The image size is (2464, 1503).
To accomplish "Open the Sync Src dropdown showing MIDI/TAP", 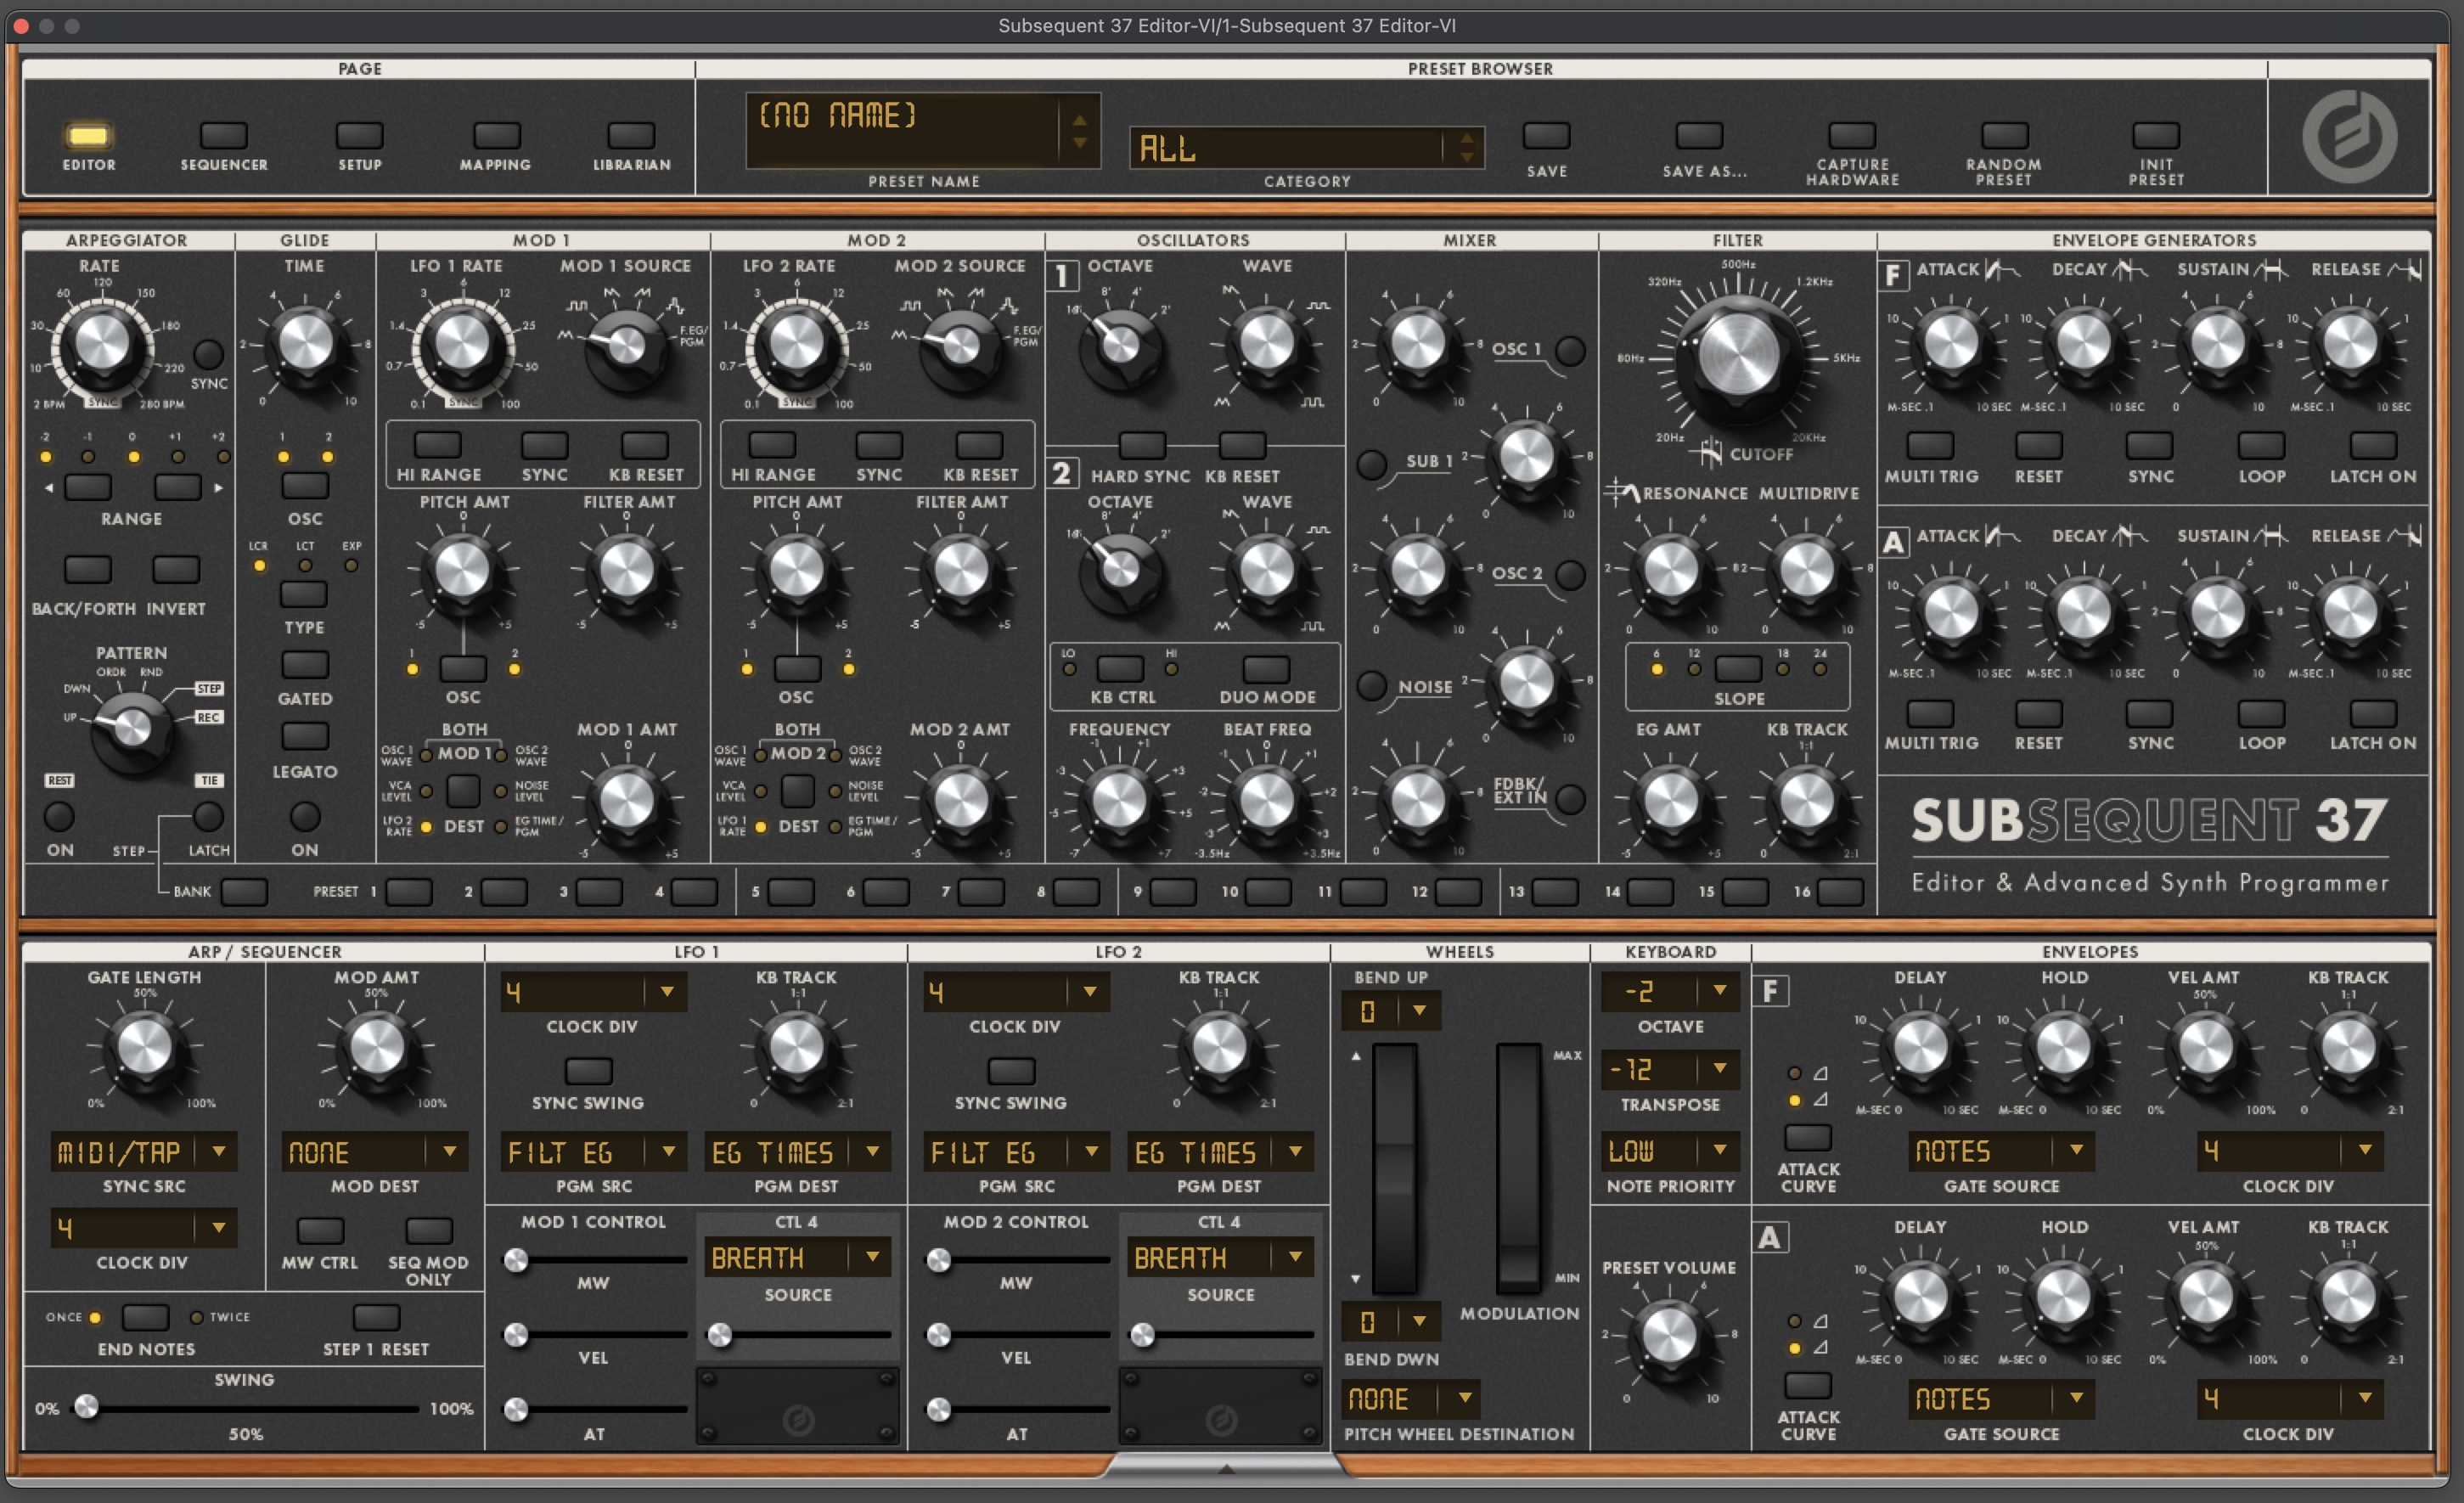I will click(144, 1152).
